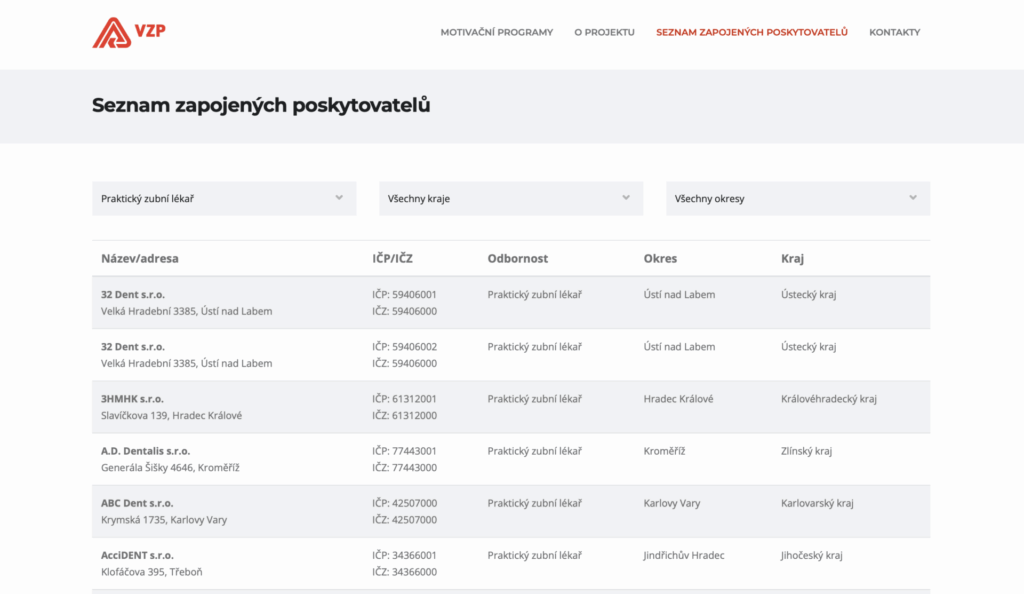Click the Okres column header
This screenshot has width=1024, height=594.
click(660, 258)
